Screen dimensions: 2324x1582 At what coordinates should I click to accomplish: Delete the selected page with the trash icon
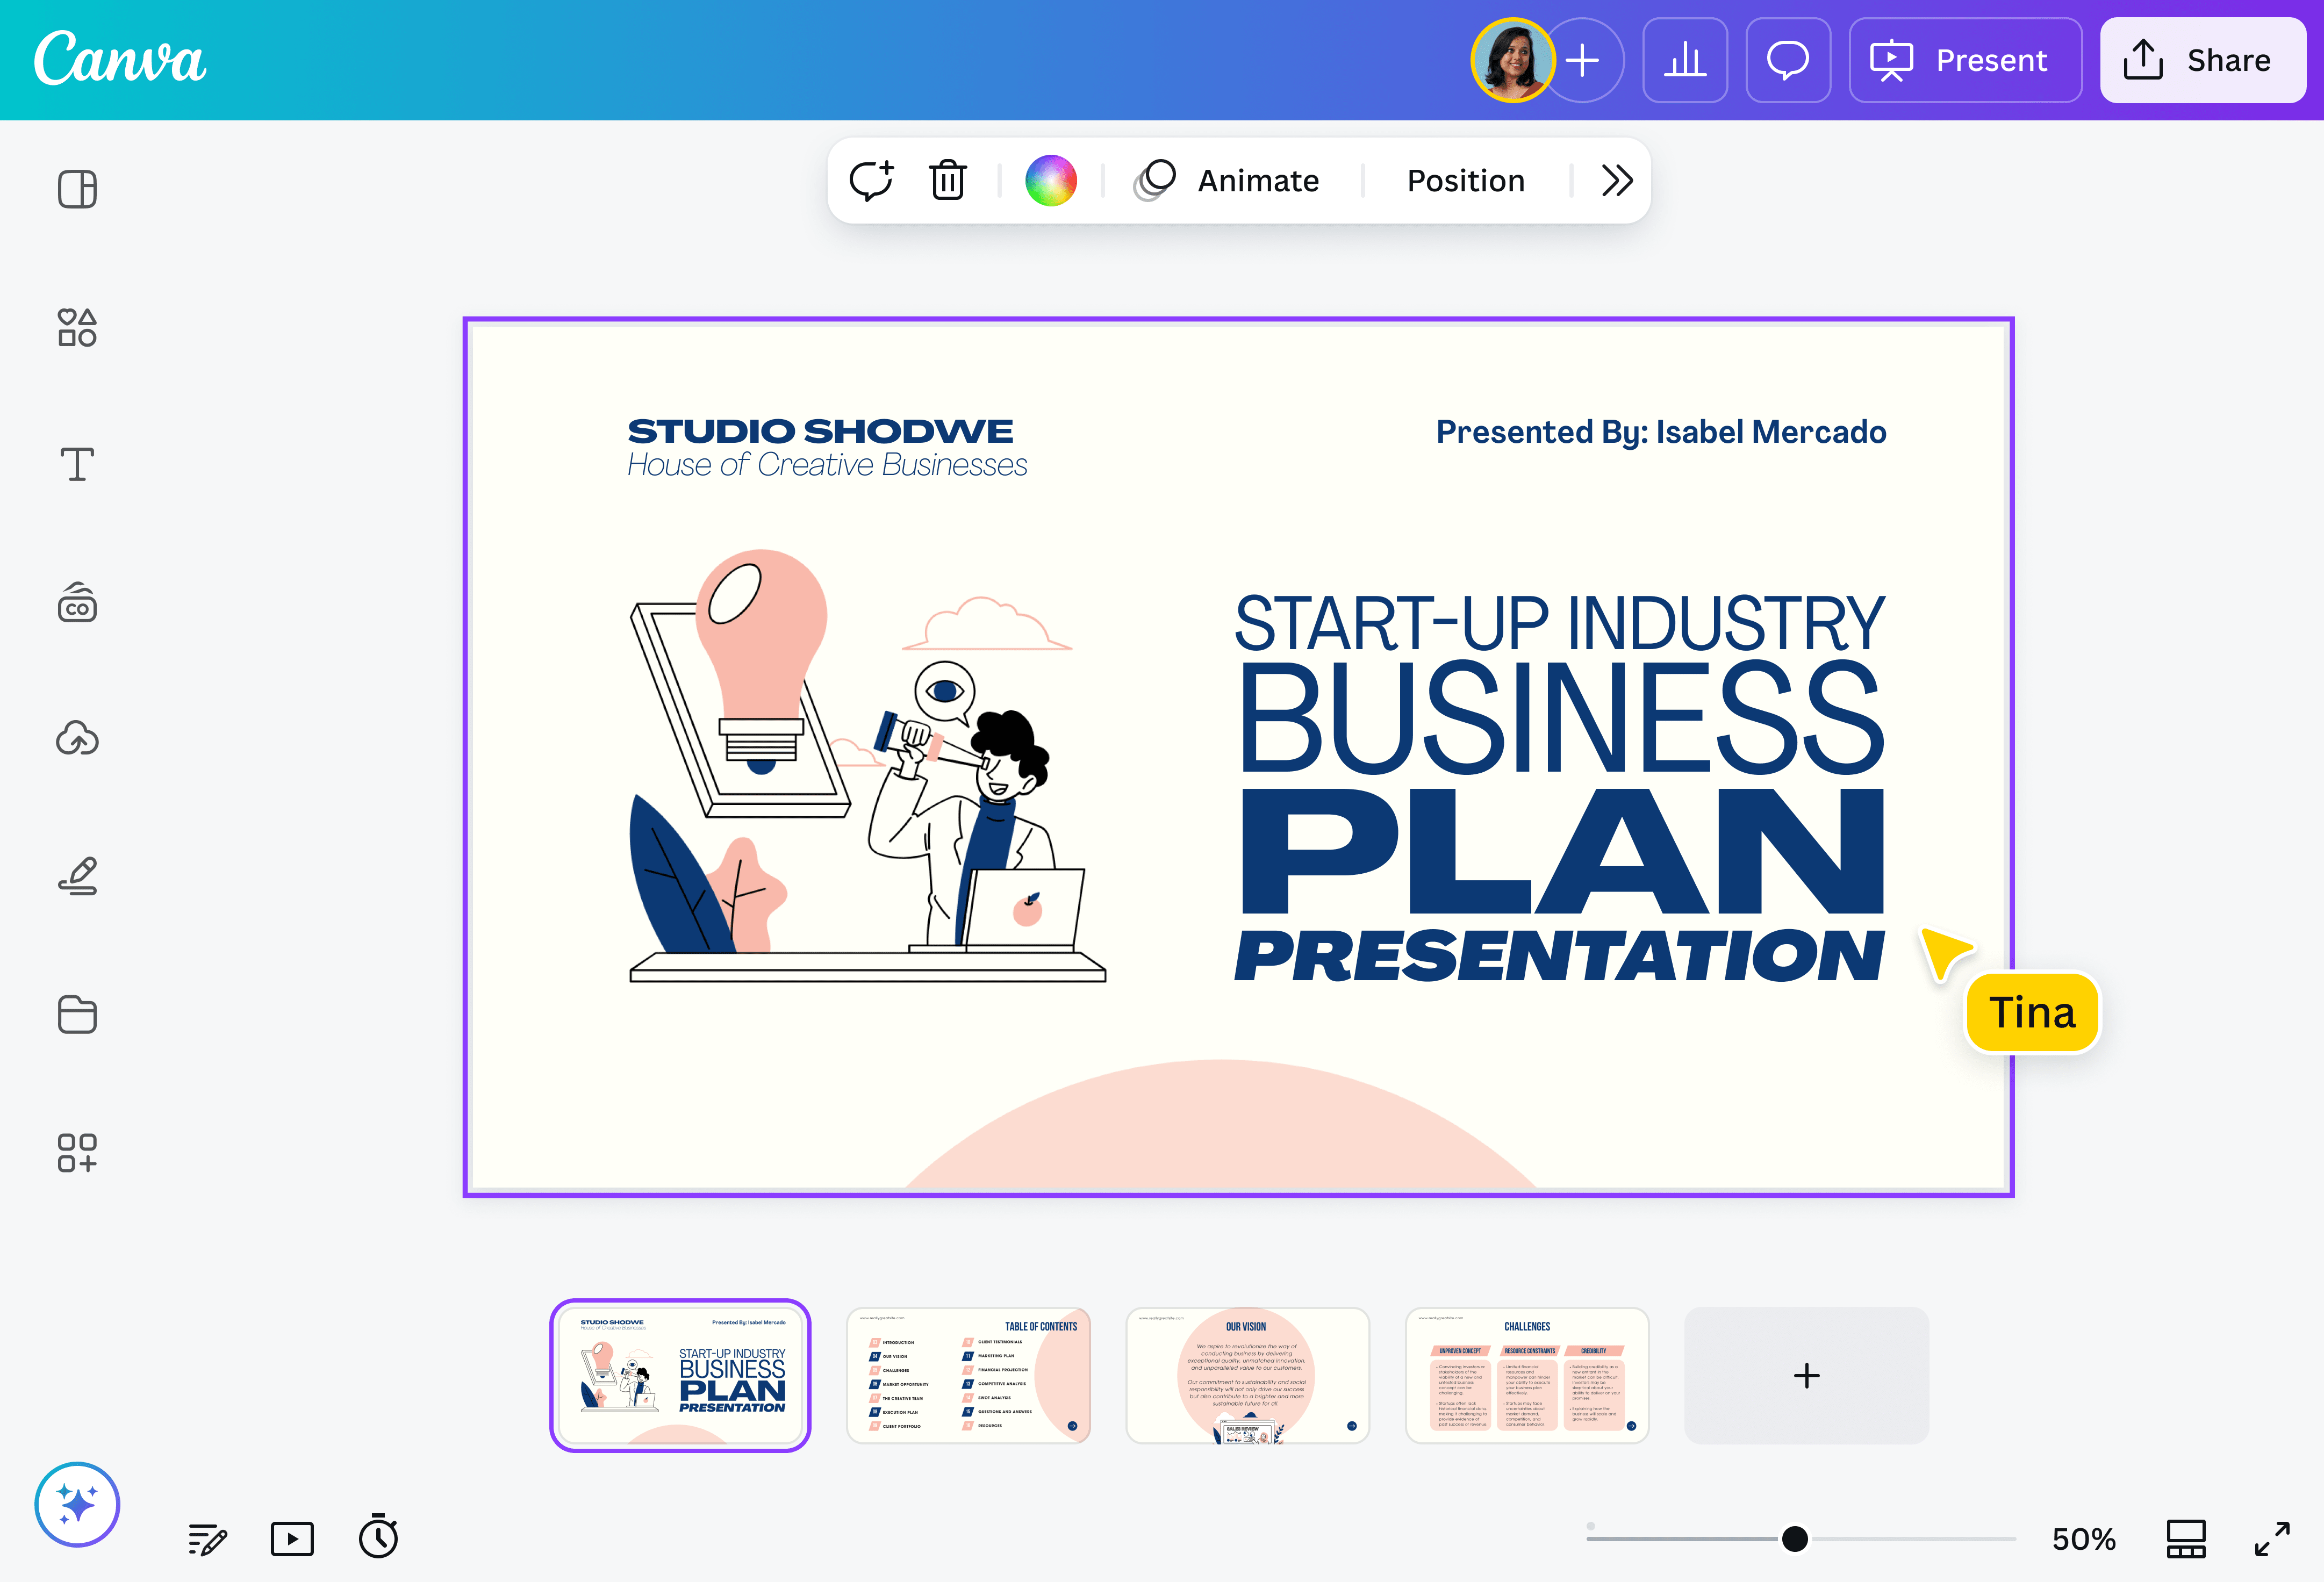click(x=948, y=180)
